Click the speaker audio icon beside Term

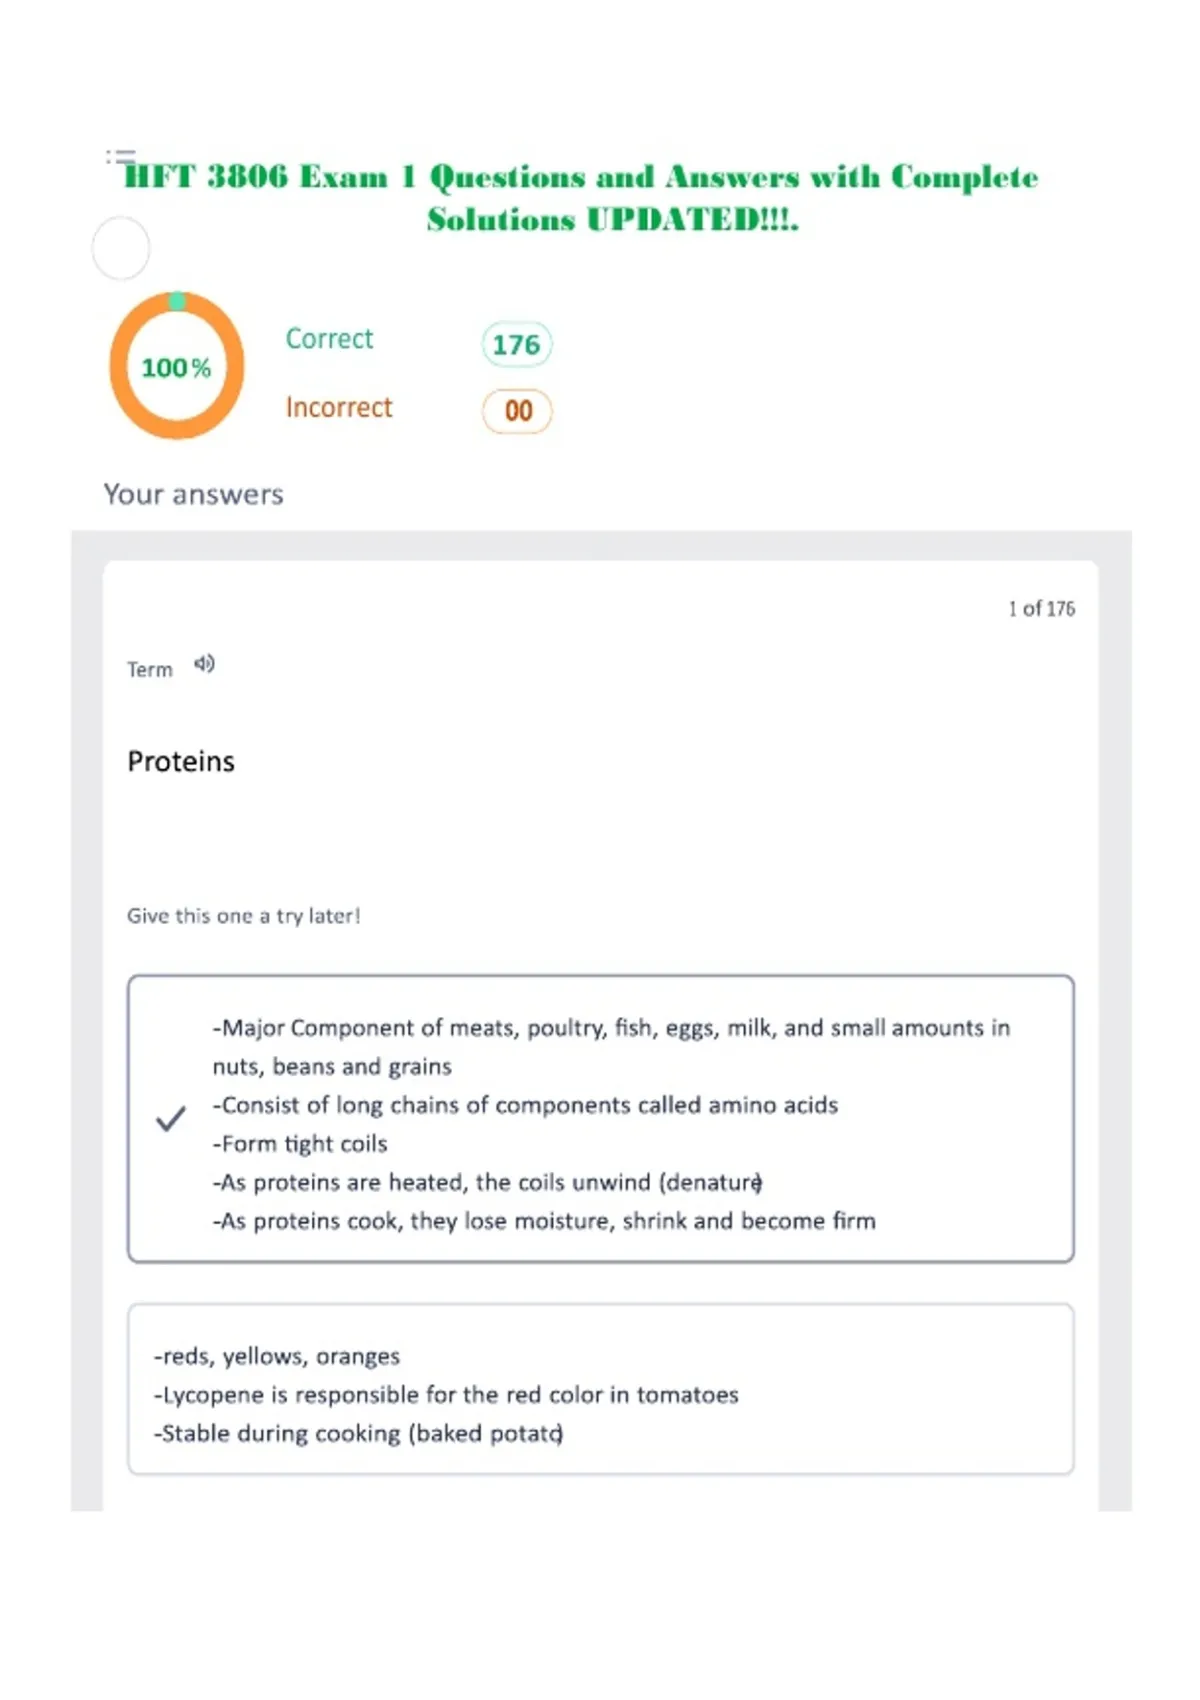[204, 664]
